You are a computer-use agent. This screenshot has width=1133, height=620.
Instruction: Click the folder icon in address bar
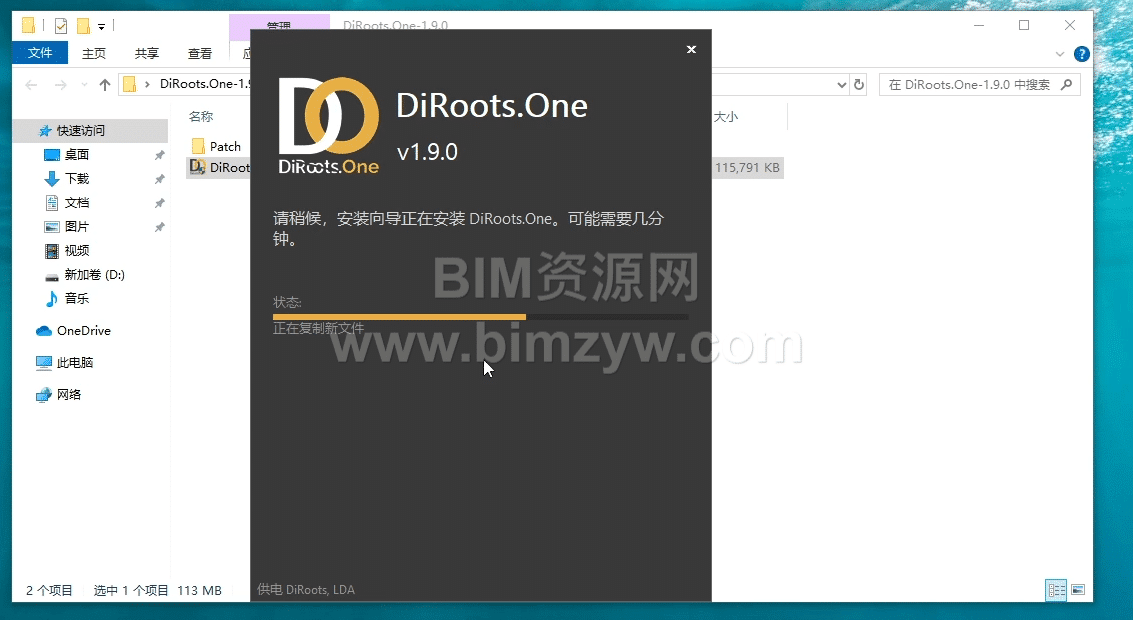click(129, 85)
